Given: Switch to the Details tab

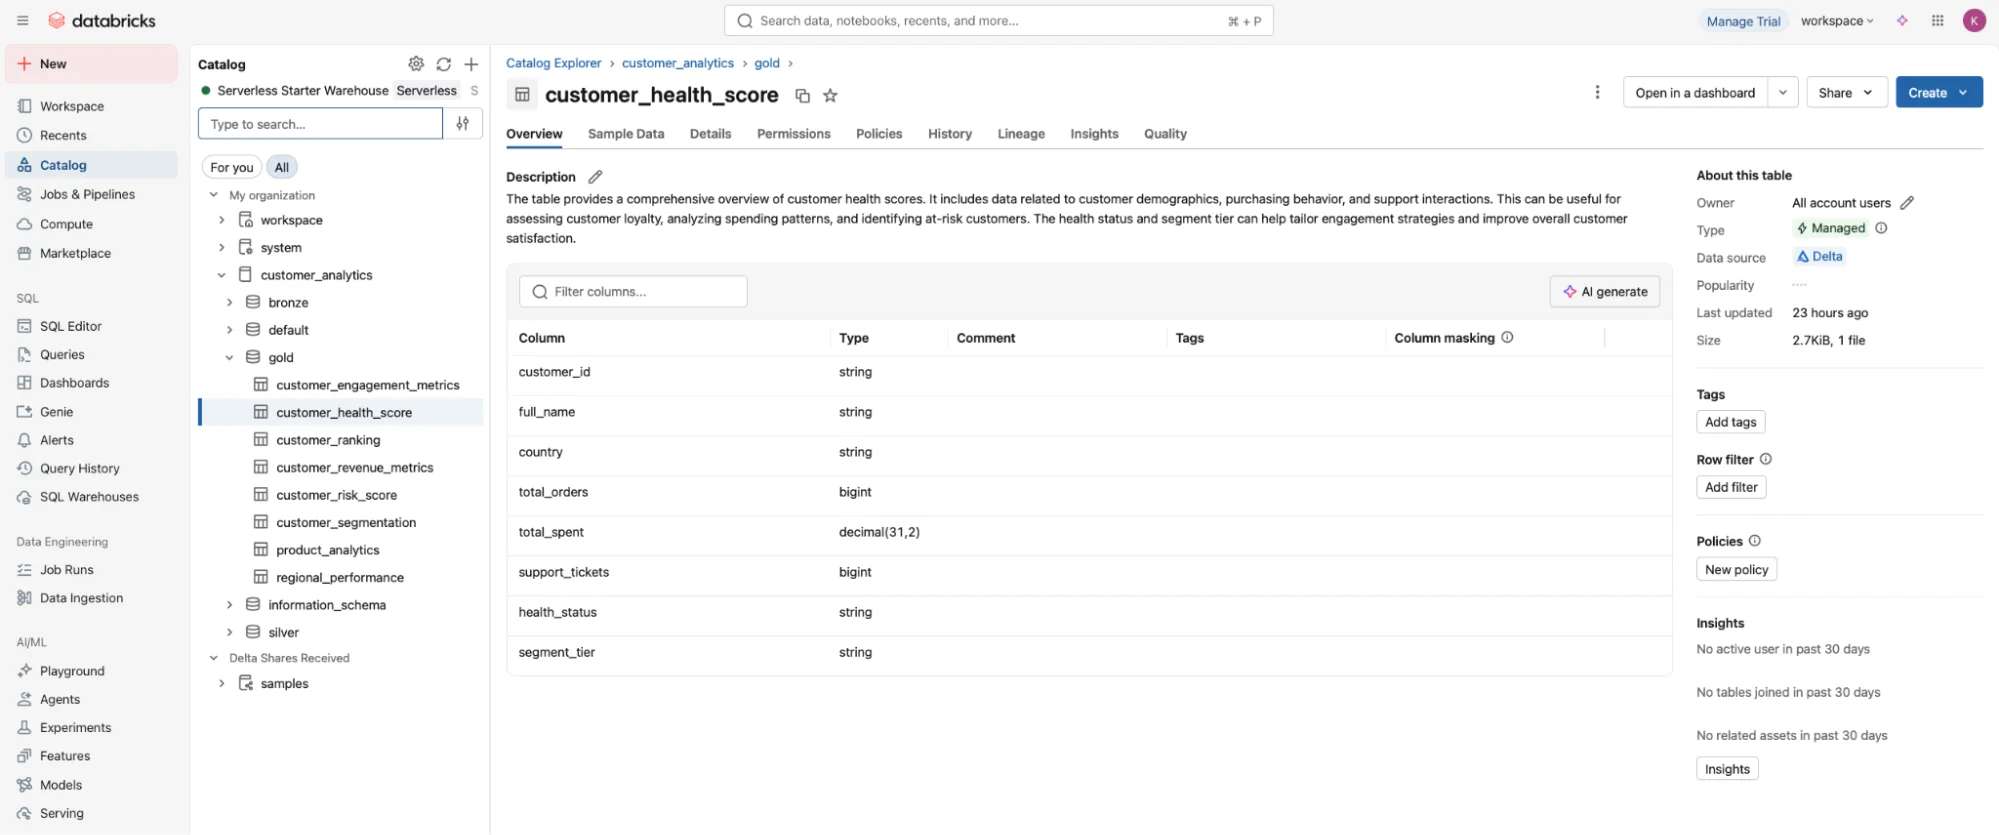Looking at the screenshot, I should point(710,134).
